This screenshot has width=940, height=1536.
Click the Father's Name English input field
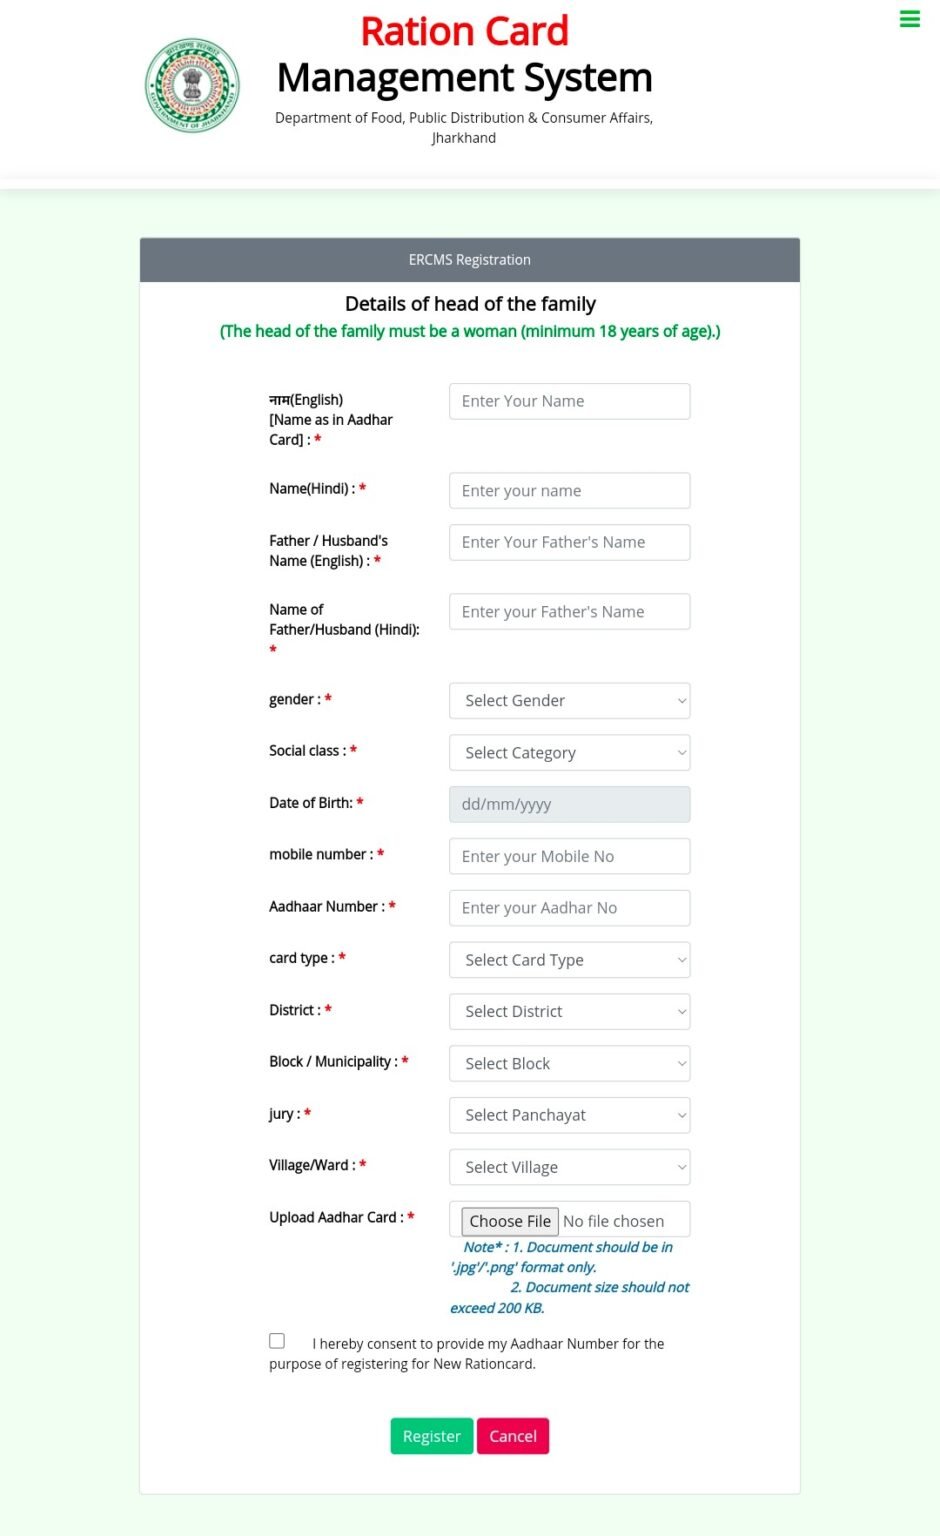click(x=569, y=542)
